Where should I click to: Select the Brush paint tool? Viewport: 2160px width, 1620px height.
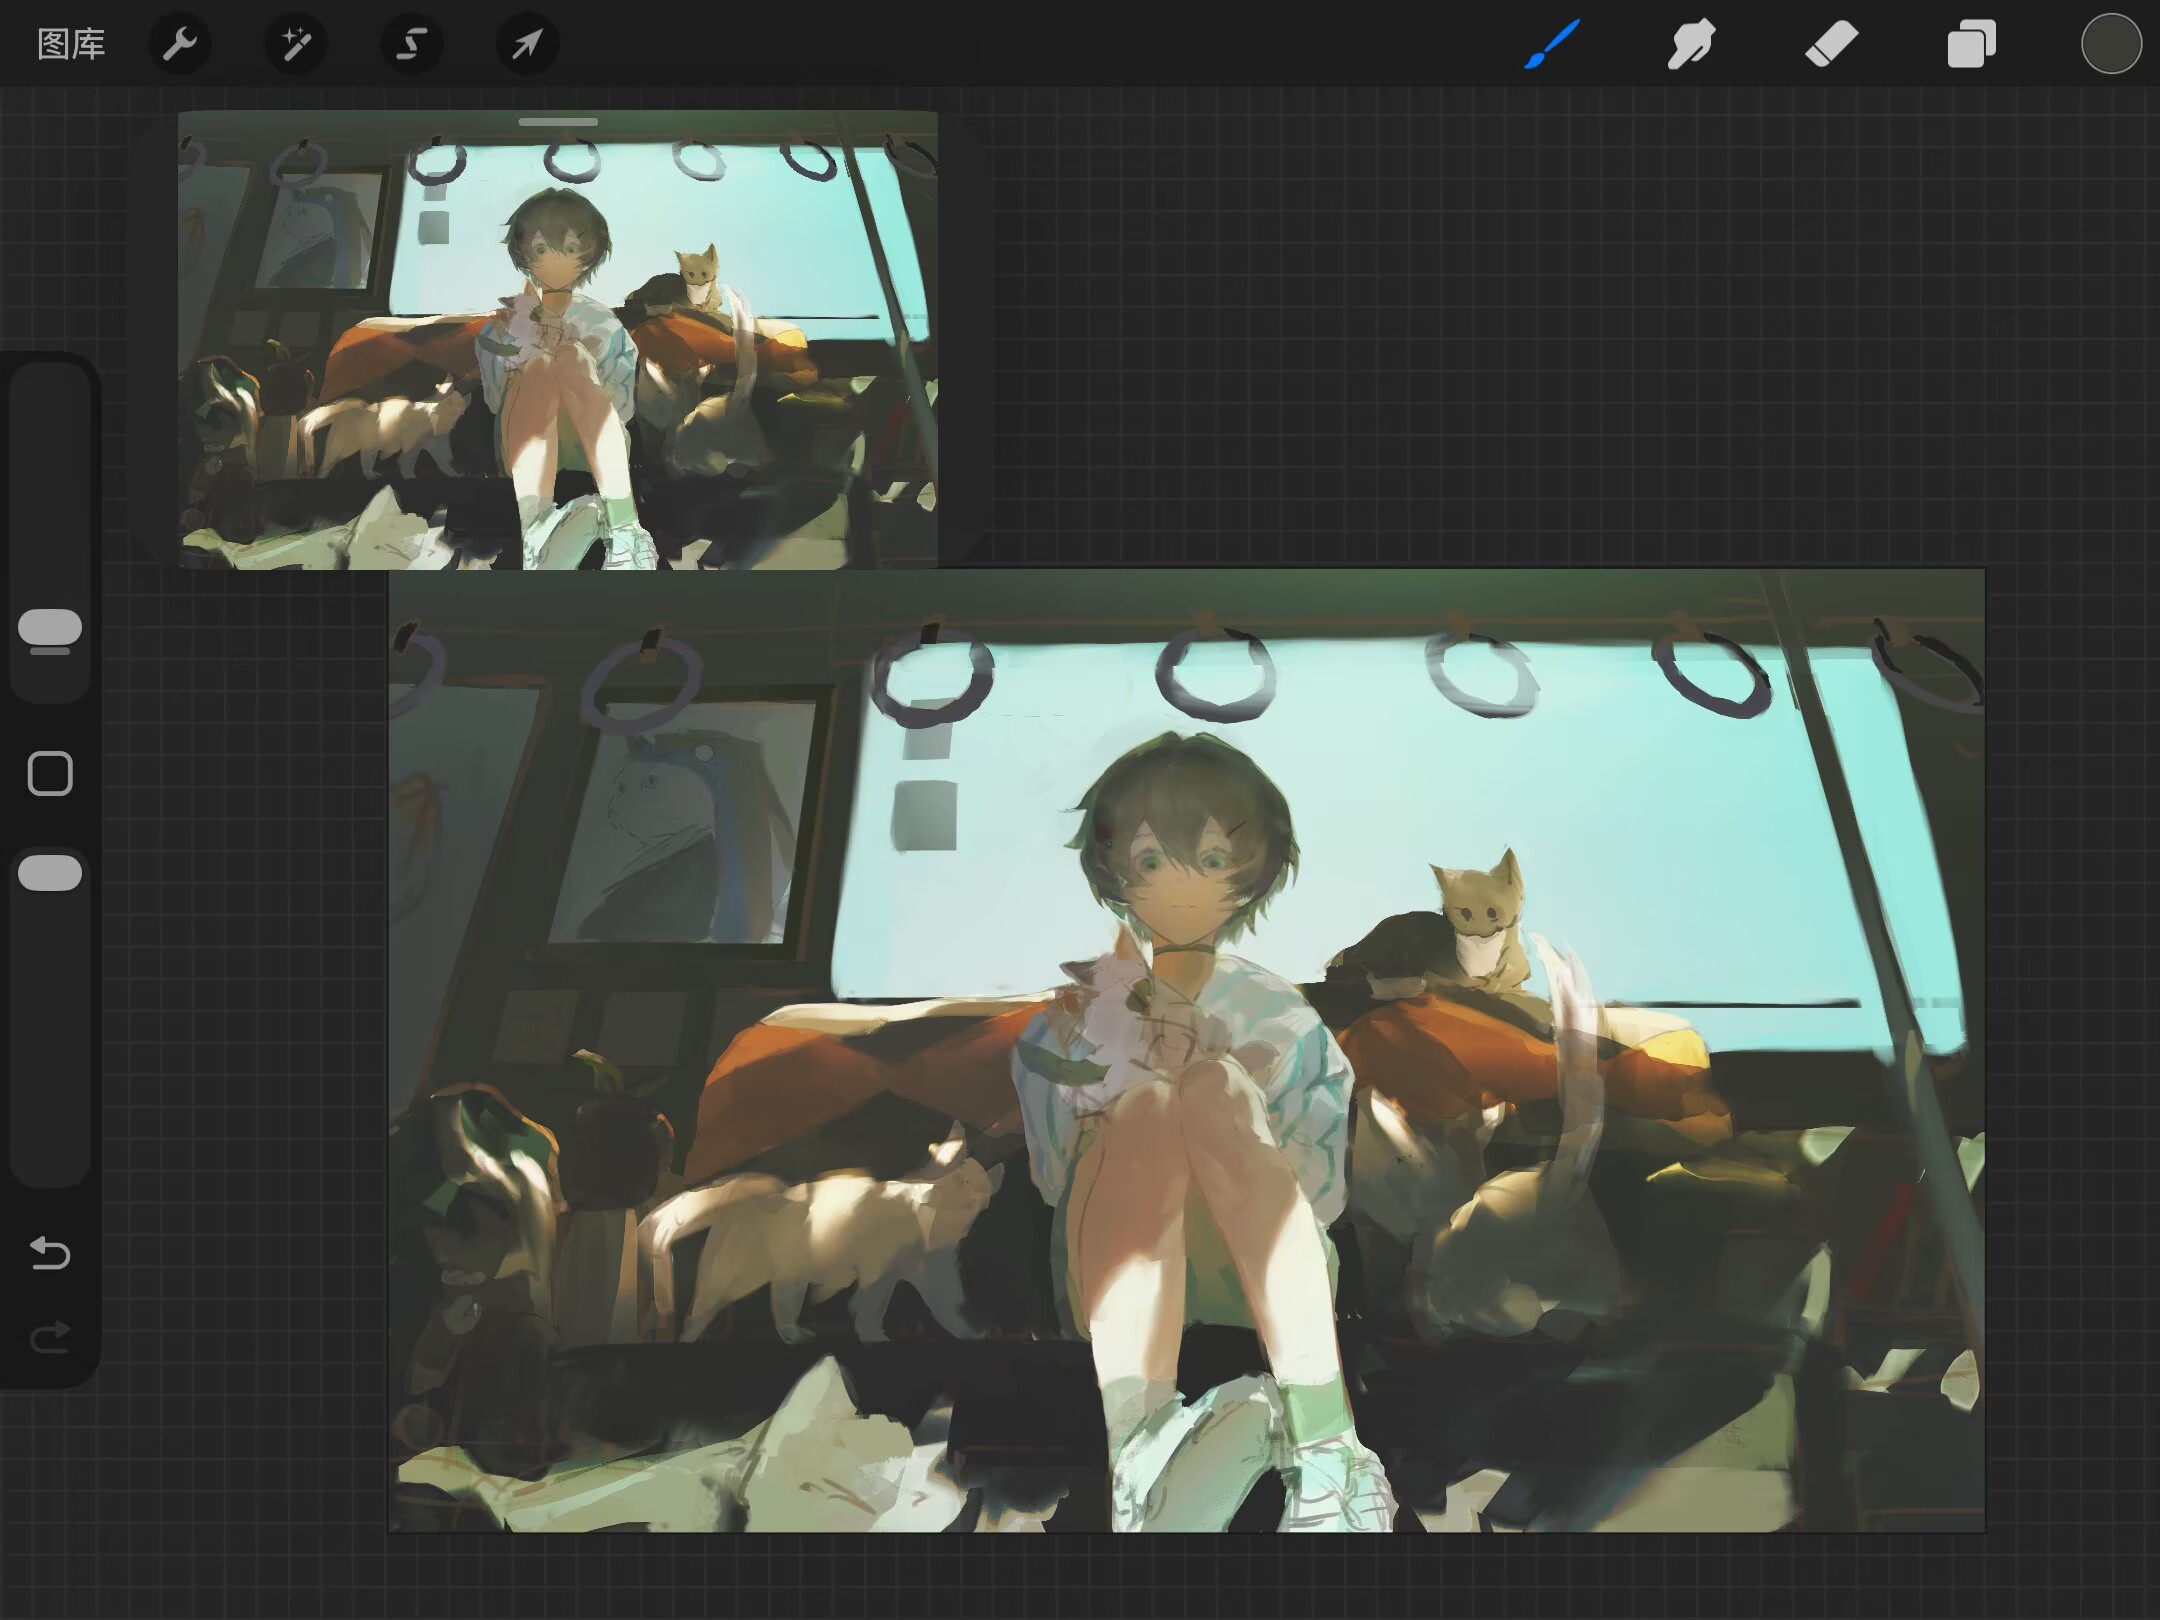tap(1552, 44)
